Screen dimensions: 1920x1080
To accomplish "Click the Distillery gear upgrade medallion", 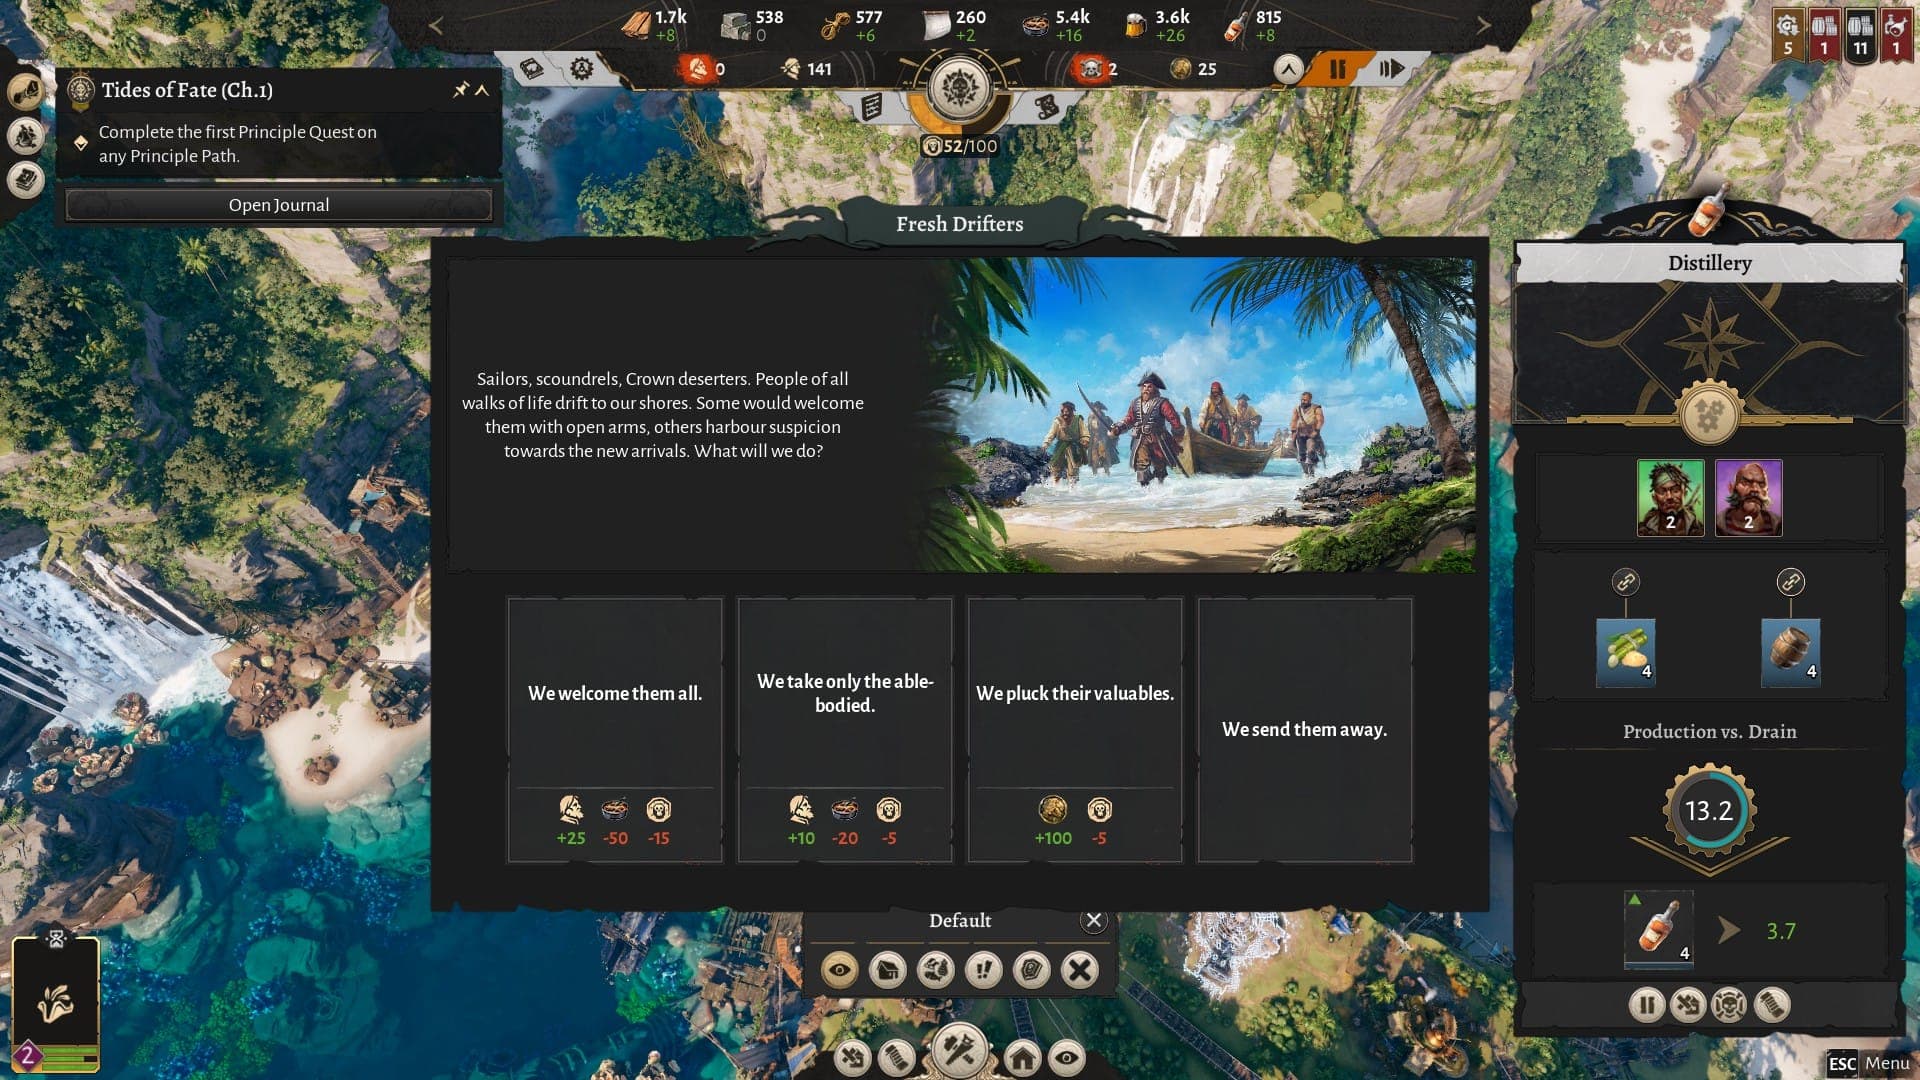I will click(x=1709, y=413).
